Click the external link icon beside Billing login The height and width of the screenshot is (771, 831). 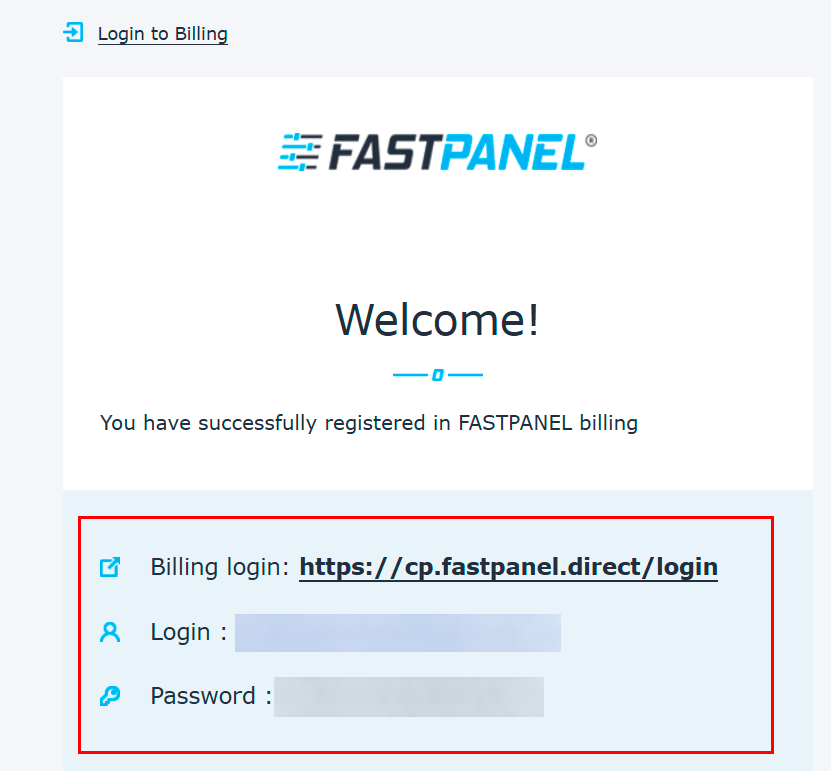pos(110,567)
